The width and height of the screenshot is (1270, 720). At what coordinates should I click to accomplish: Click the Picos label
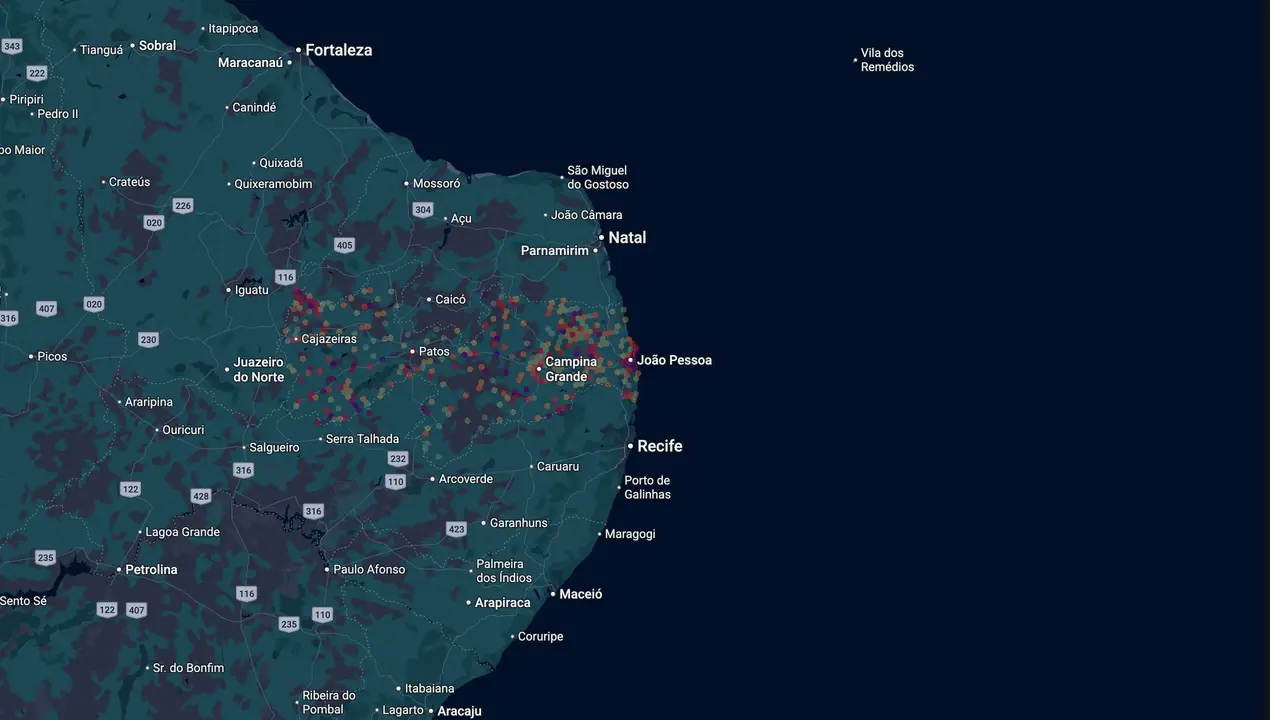pyautogui.click(x=52, y=357)
